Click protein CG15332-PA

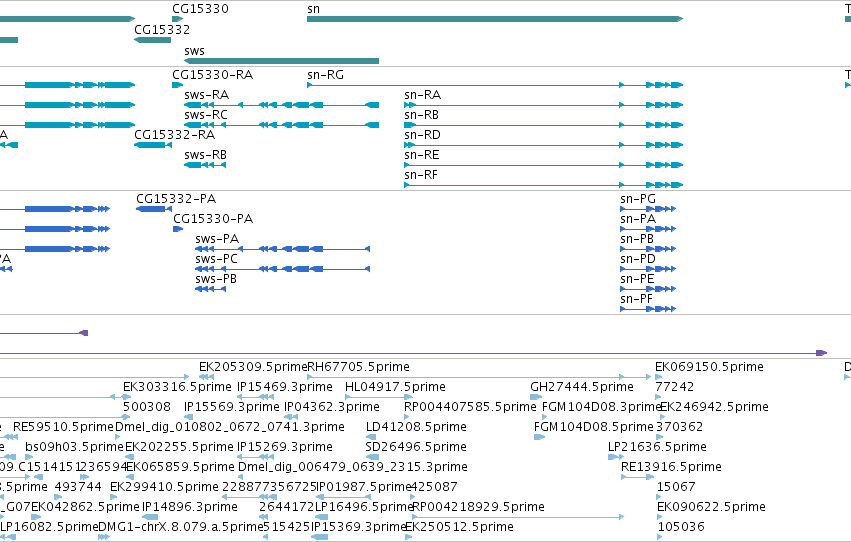tap(154, 209)
